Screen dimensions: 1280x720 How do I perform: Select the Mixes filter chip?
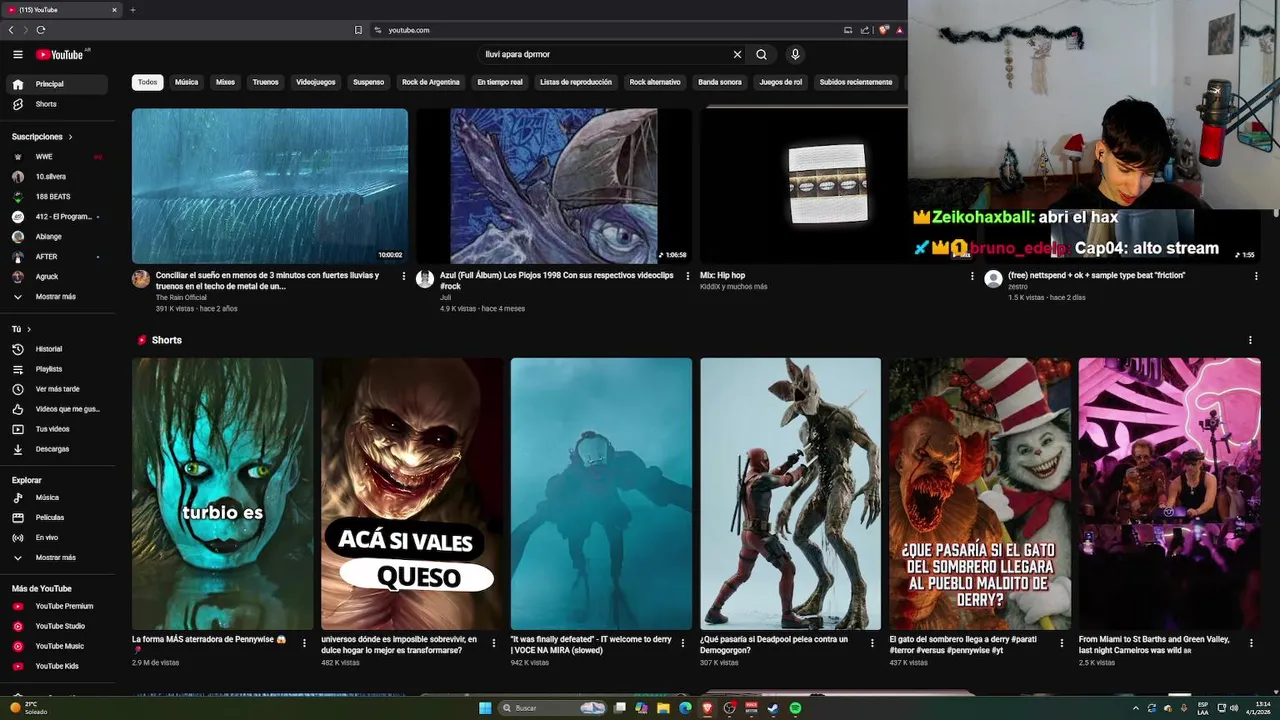point(225,82)
